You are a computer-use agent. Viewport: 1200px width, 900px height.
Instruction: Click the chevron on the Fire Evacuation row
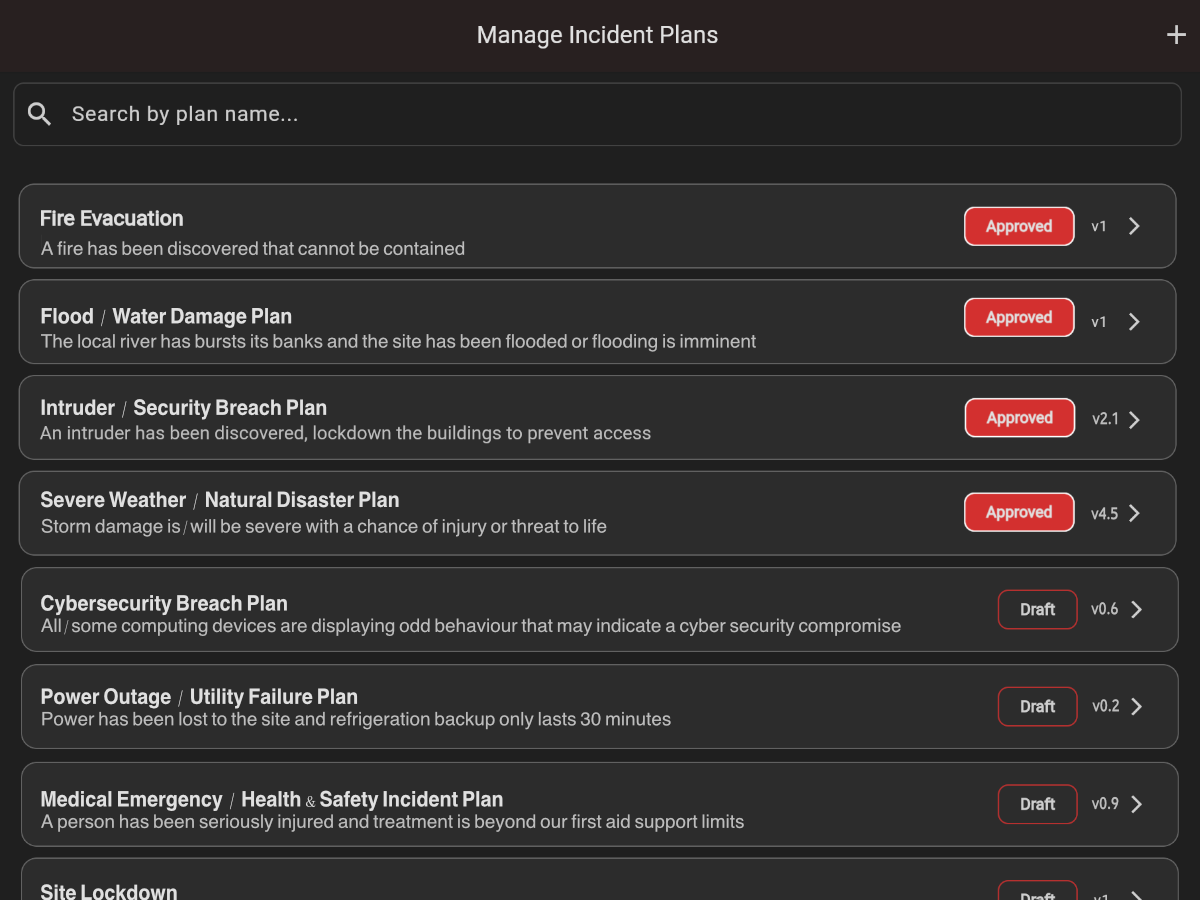tap(1133, 226)
